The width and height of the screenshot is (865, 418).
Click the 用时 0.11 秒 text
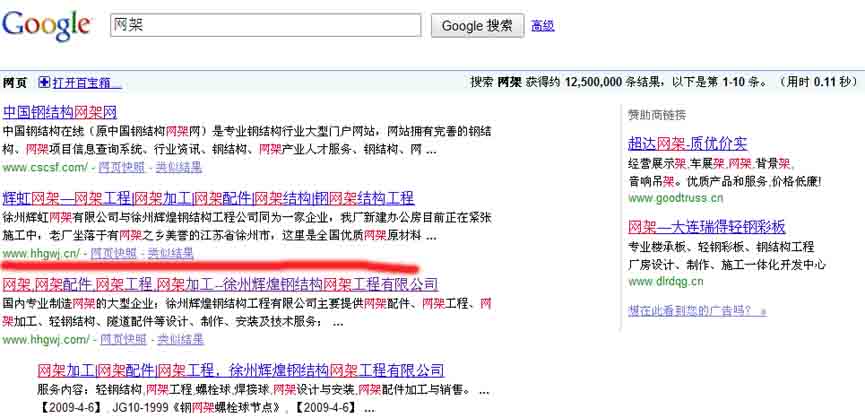(819, 83)
